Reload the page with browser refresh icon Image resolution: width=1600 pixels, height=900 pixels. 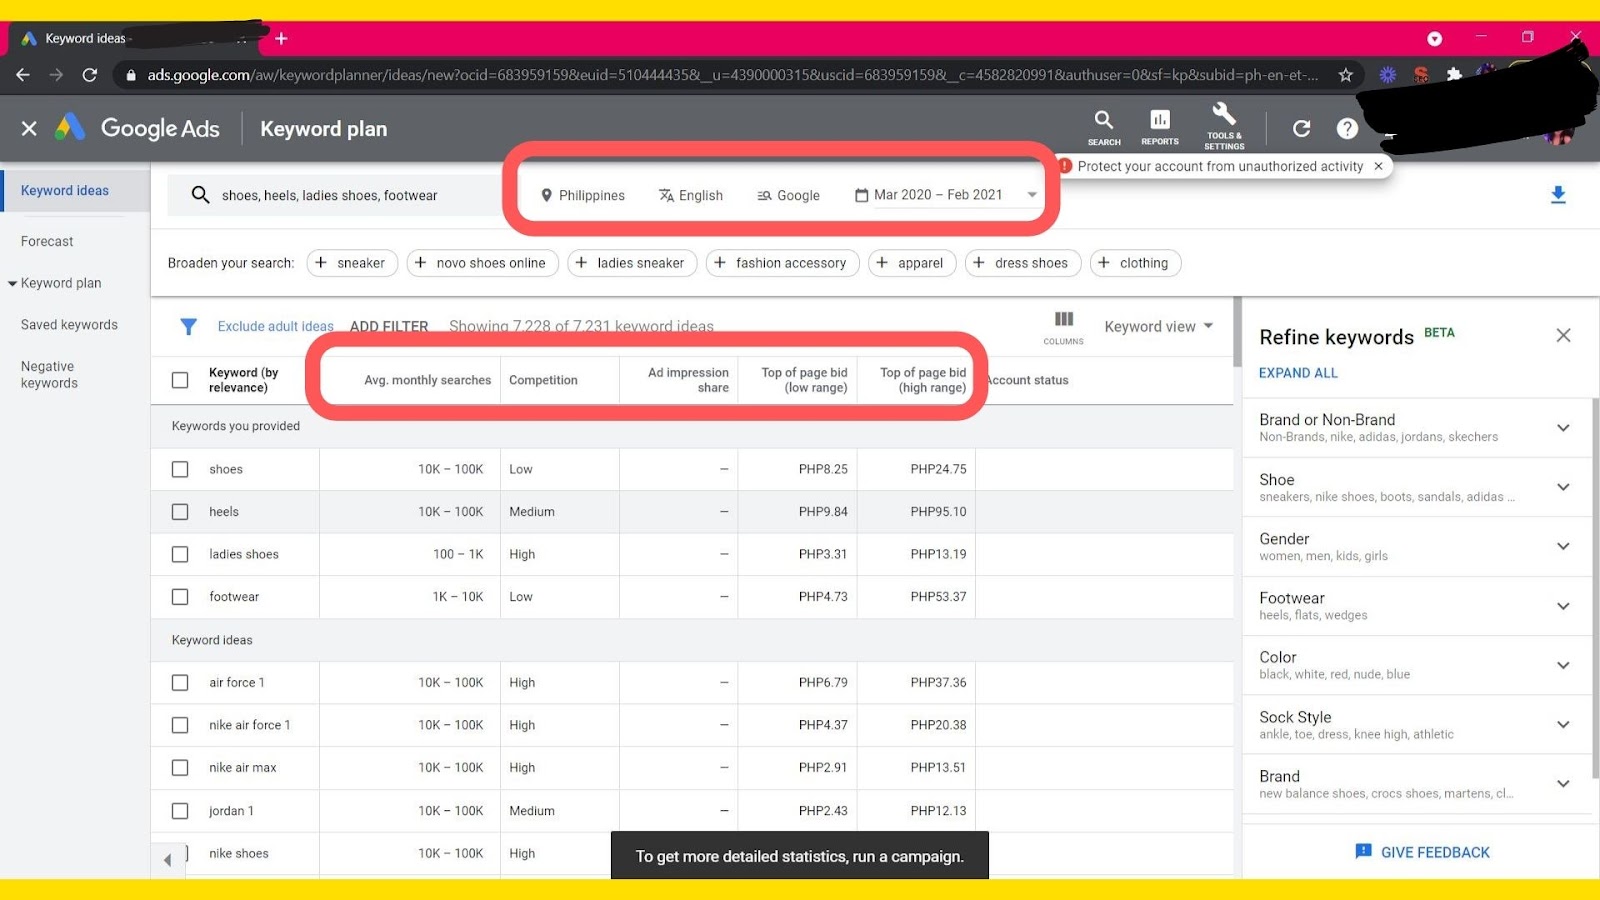90,75
